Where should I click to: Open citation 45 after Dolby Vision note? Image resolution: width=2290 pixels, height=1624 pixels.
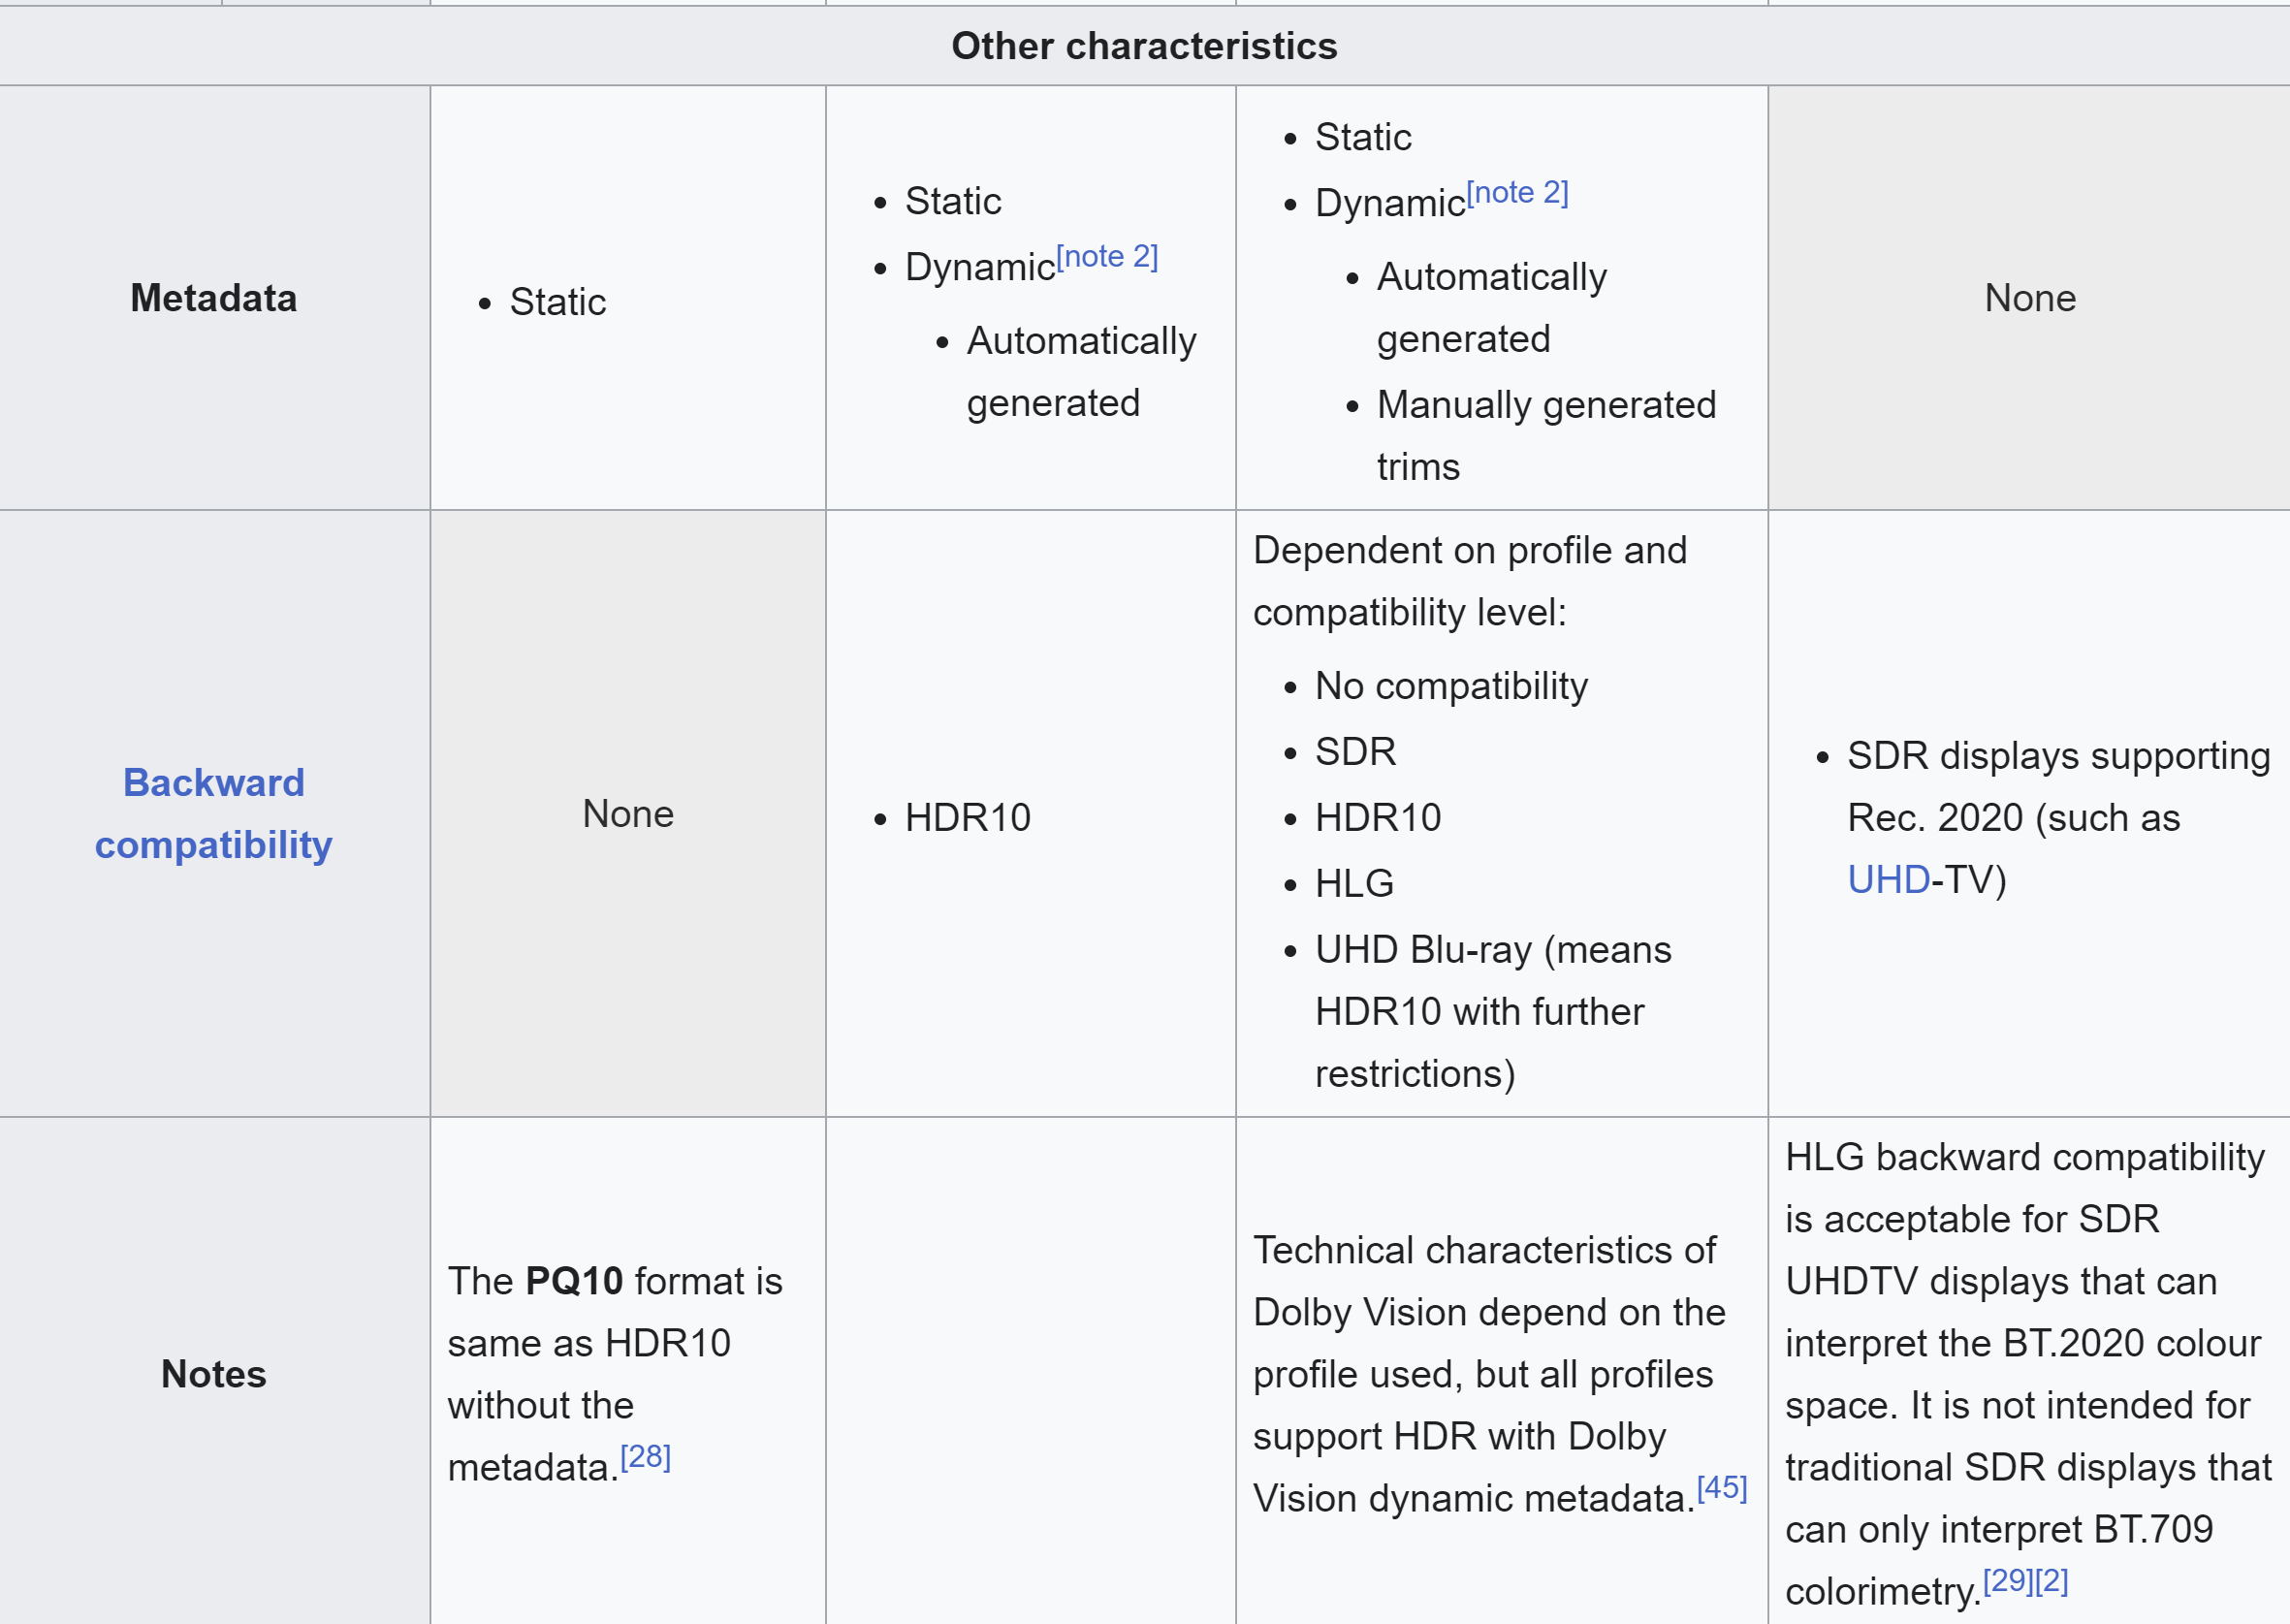(1722, 1488)
